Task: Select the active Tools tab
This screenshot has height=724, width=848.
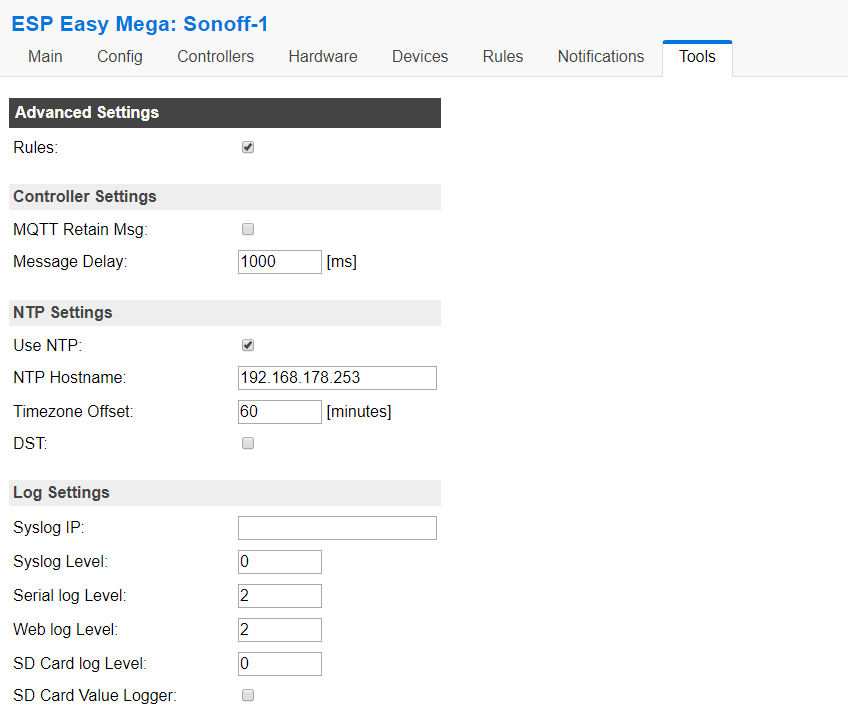Action: (x=696, y=57)
